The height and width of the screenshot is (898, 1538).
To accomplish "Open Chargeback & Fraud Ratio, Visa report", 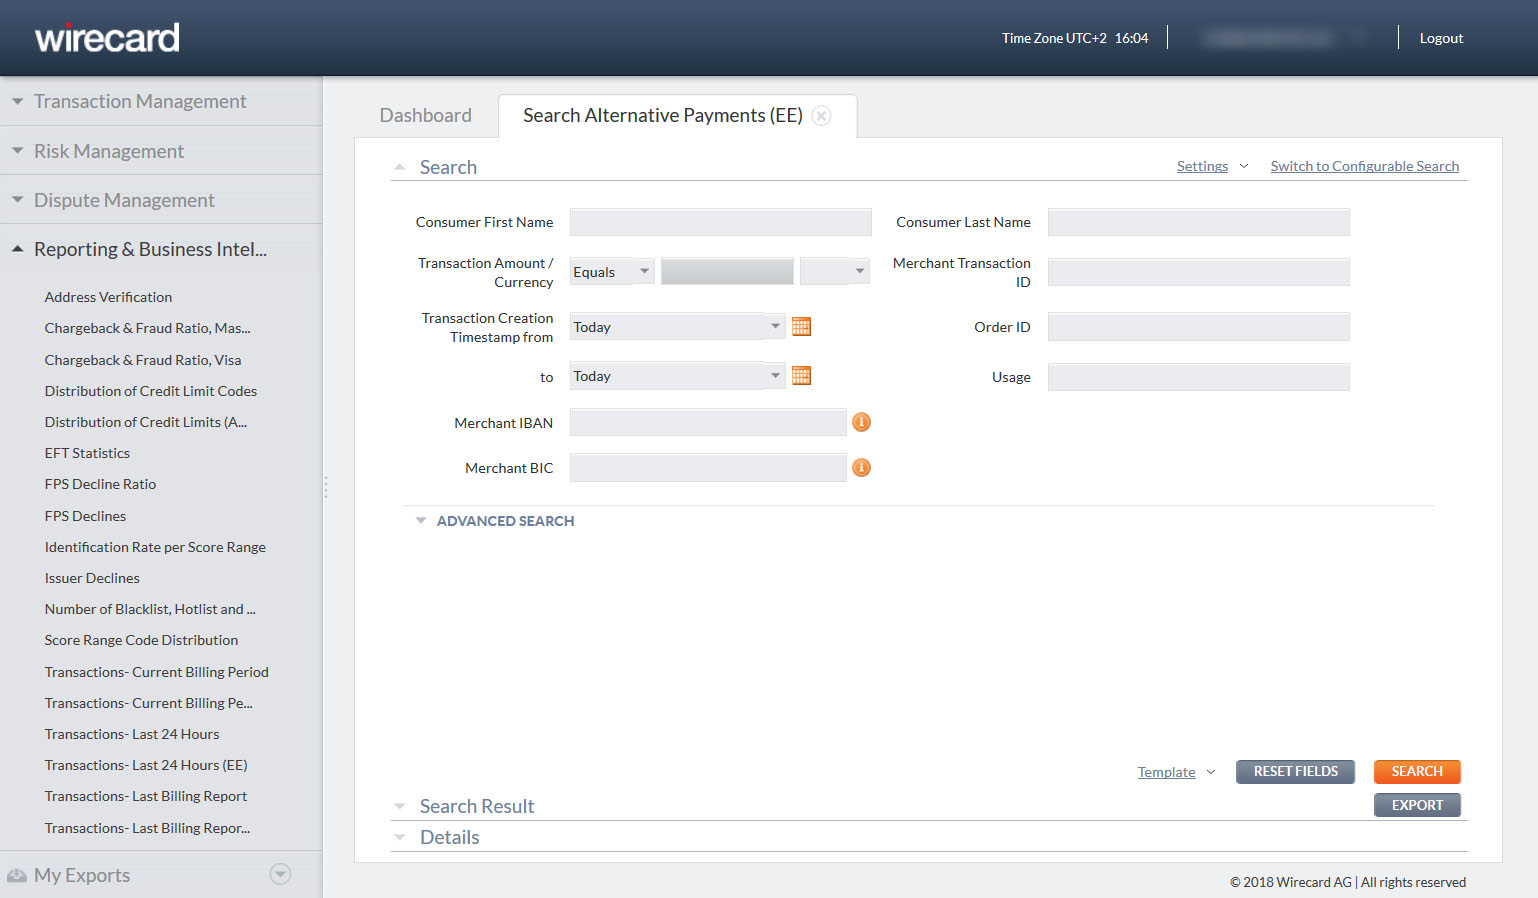I will [x=143, y=360].
